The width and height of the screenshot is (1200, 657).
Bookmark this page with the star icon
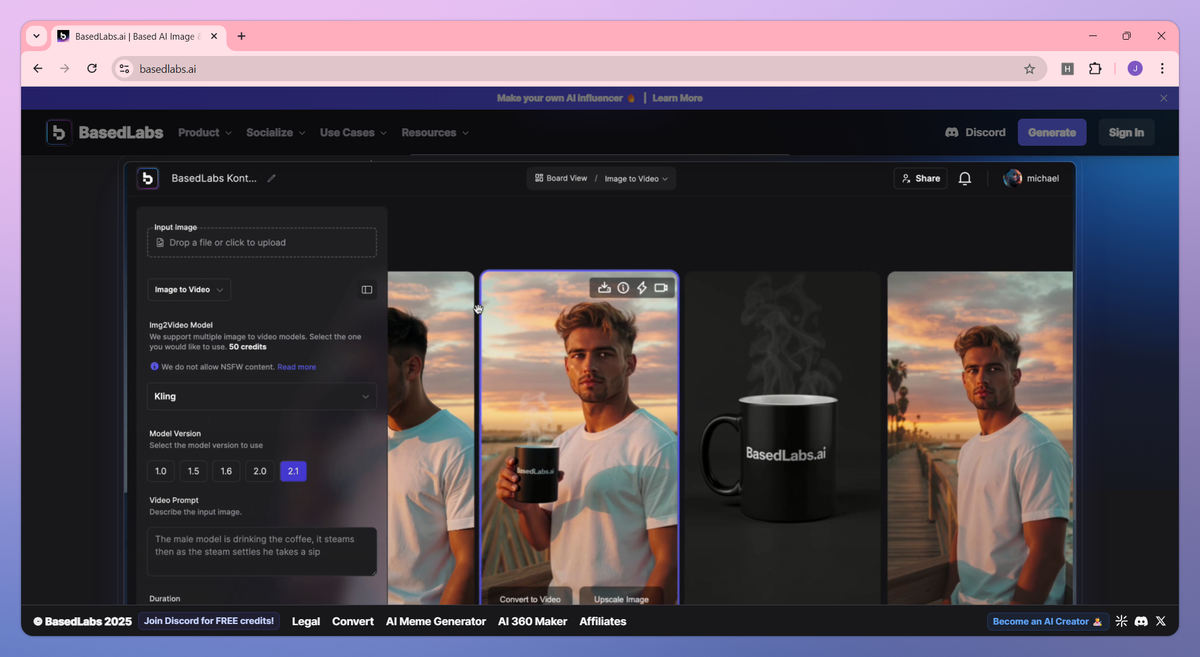coord(1029,69)
